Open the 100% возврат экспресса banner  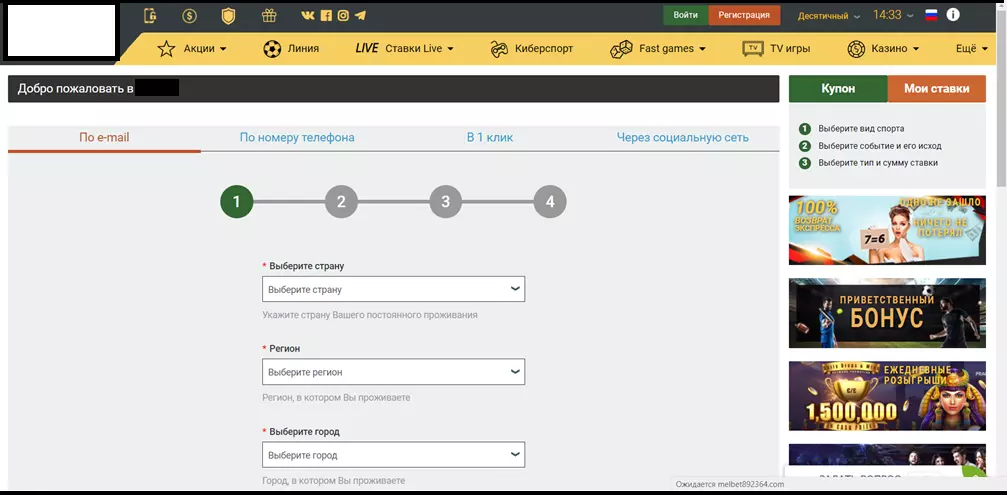pyautogui.click(x=887, y=230)
